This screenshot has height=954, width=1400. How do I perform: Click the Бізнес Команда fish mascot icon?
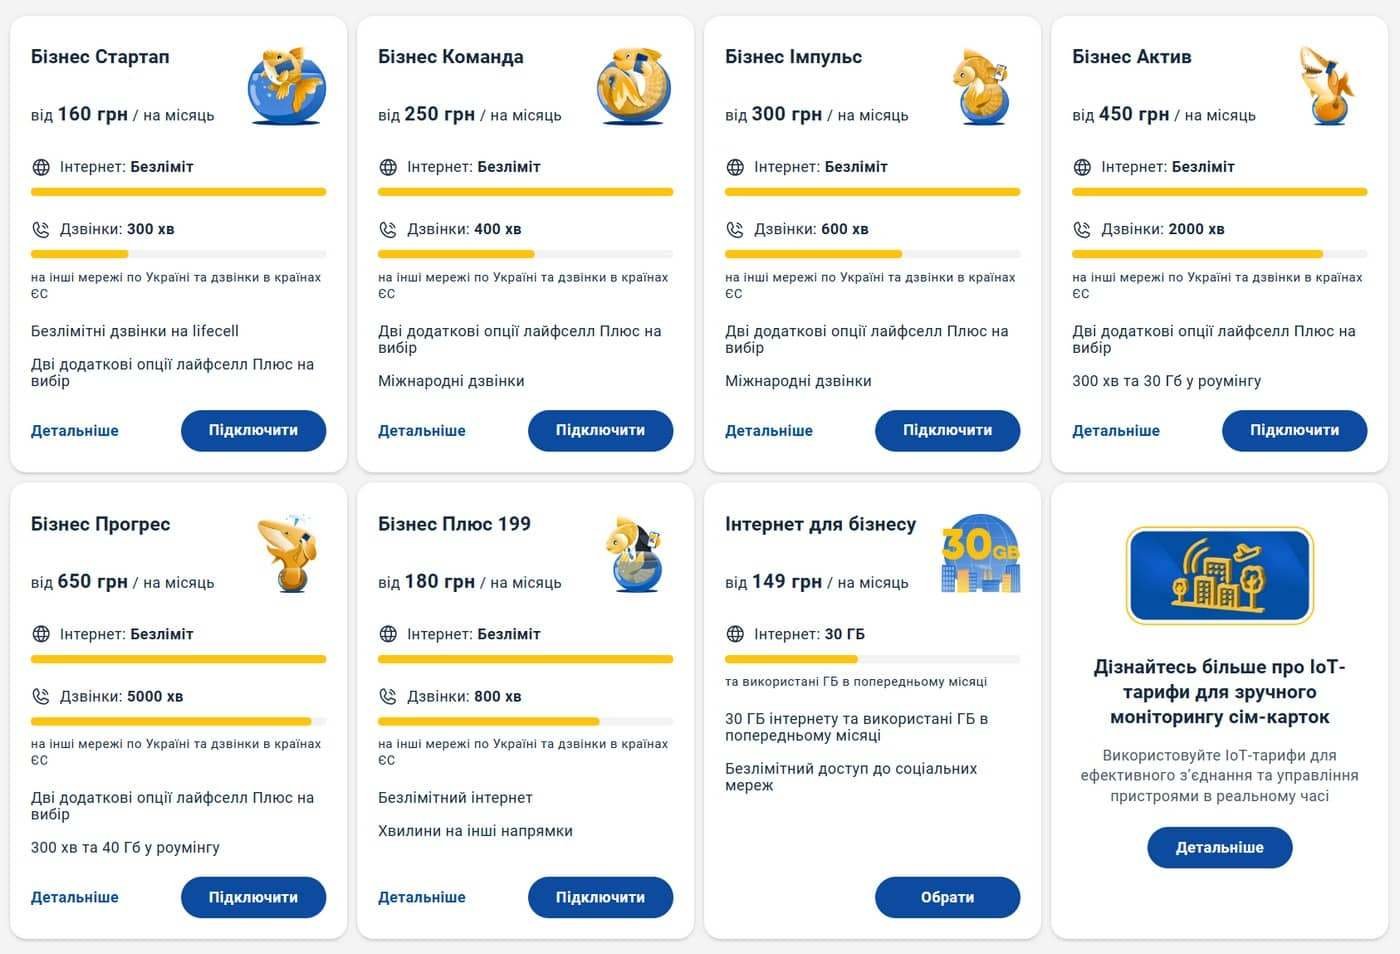pyautogui.click(x=633, y=86)
